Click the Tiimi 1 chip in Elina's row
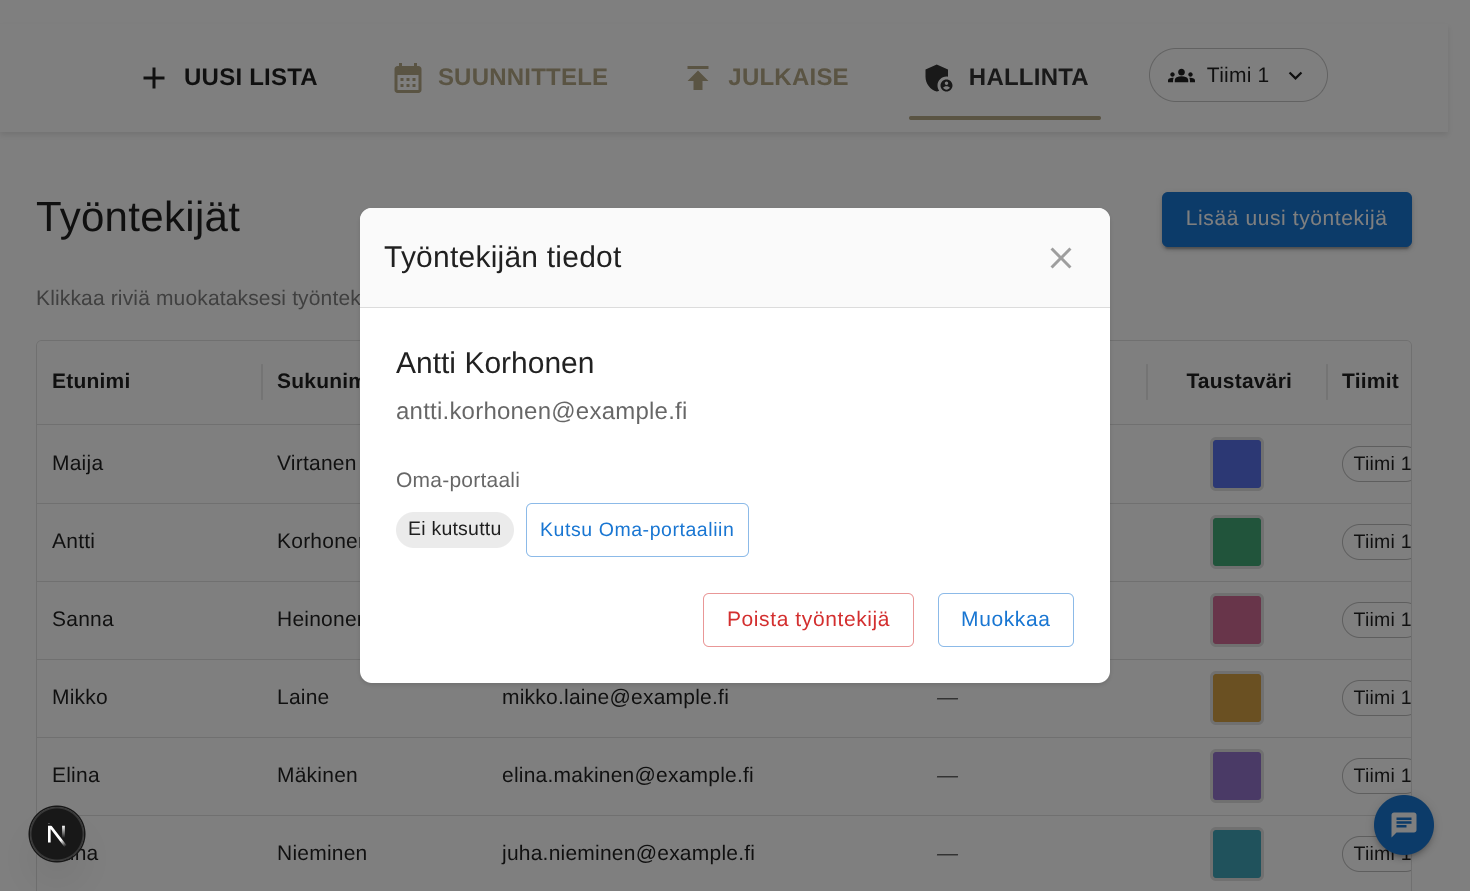Screen dimensions: 1470x891 (1377, 776)
